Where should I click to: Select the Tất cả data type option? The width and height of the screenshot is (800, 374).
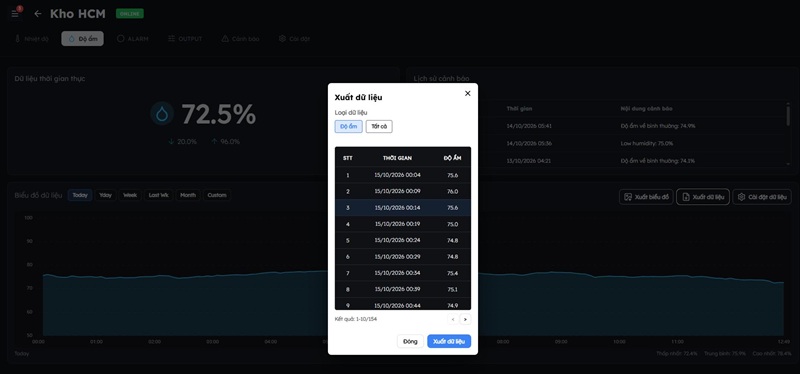point(379,127)
